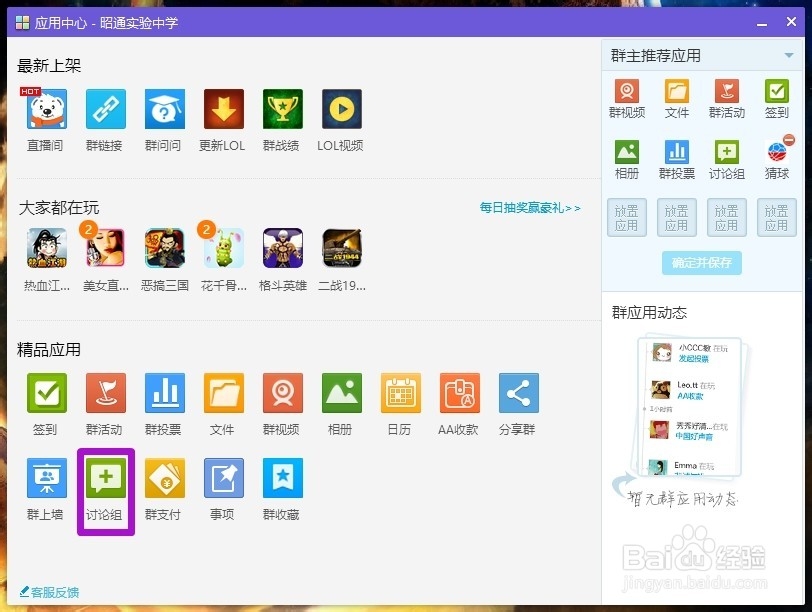
Task: Open the 群投票 voting app
Action: [x=164, y=394]
